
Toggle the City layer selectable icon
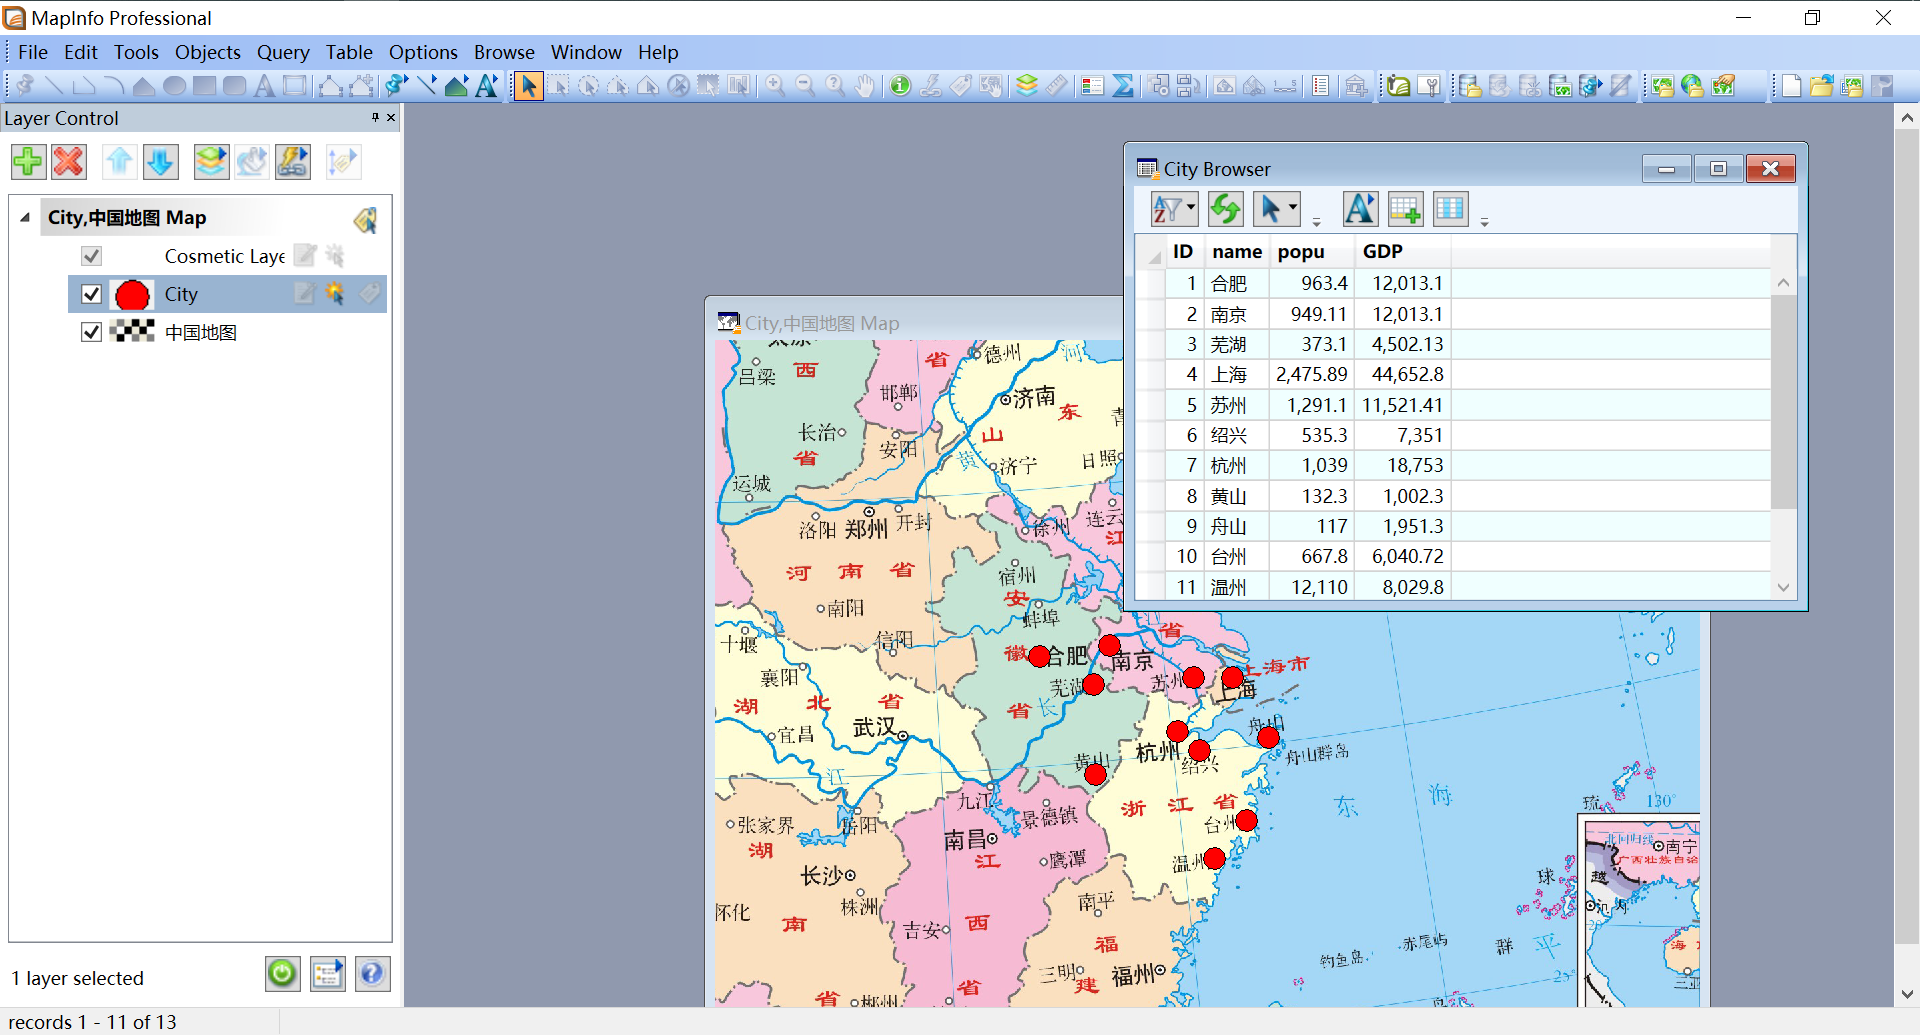point(335,293)
